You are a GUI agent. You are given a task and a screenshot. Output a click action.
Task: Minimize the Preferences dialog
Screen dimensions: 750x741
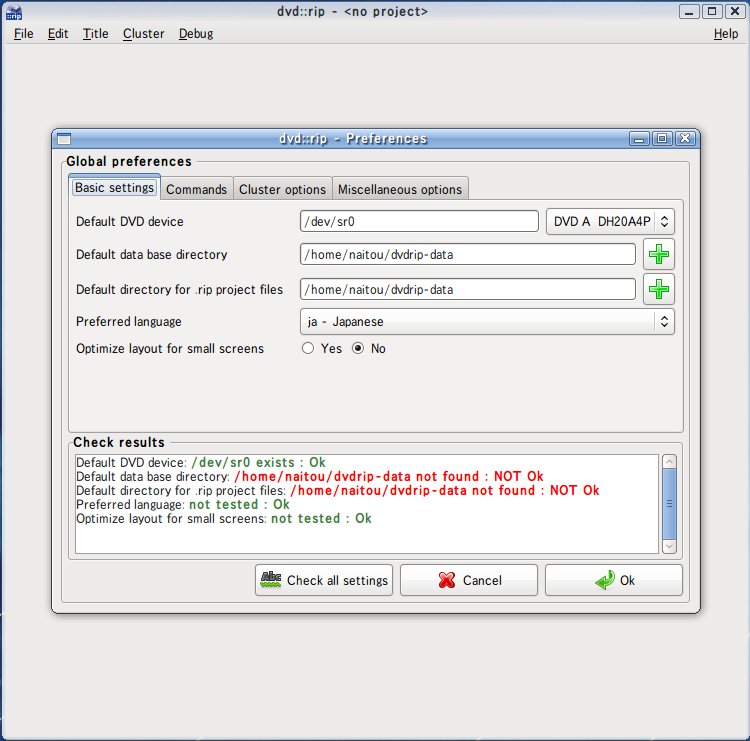click(639, 139)
